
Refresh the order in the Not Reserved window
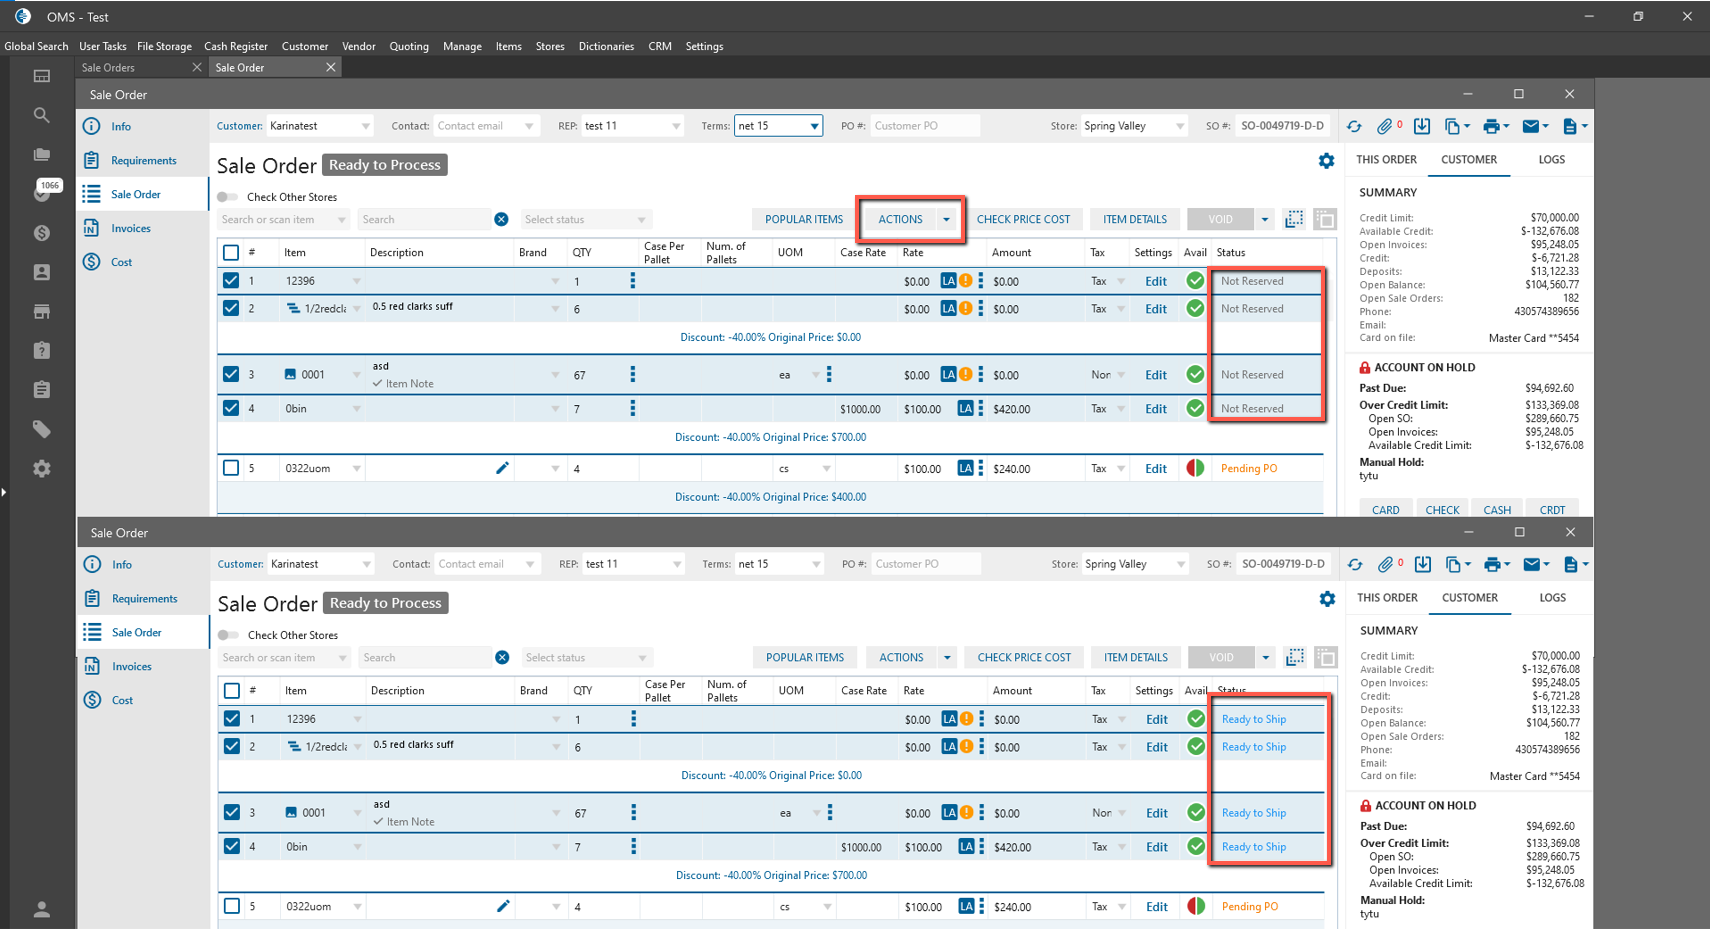[1354, 126]
